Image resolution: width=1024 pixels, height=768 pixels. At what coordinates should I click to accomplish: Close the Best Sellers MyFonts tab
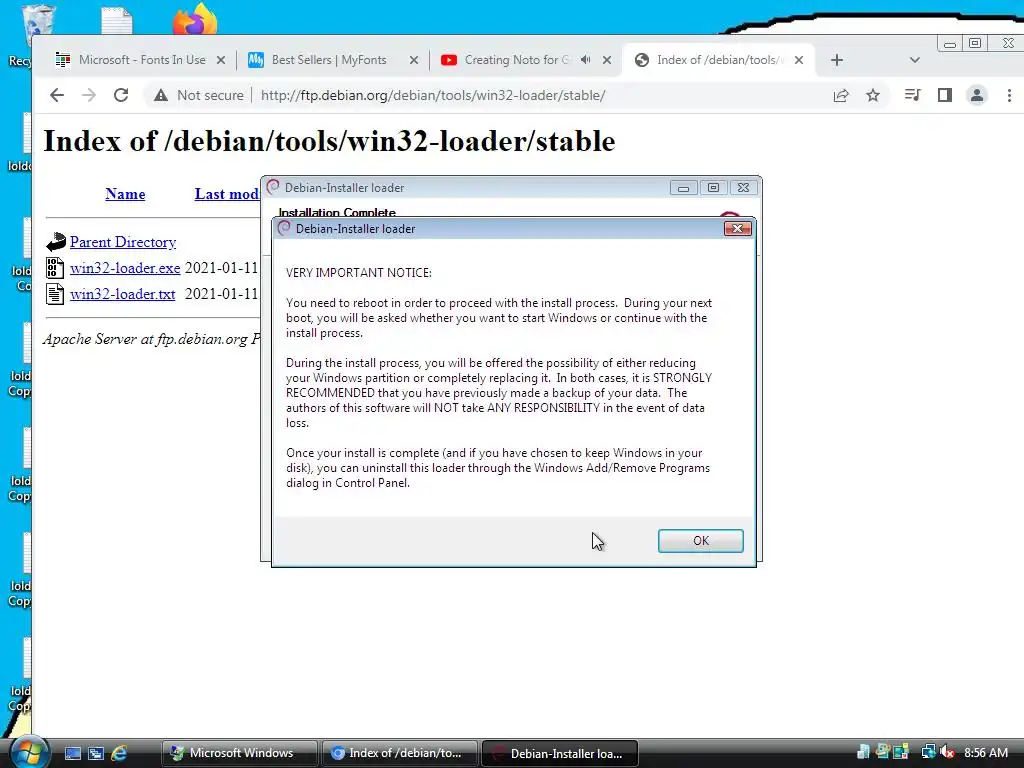tap(414, 60)
